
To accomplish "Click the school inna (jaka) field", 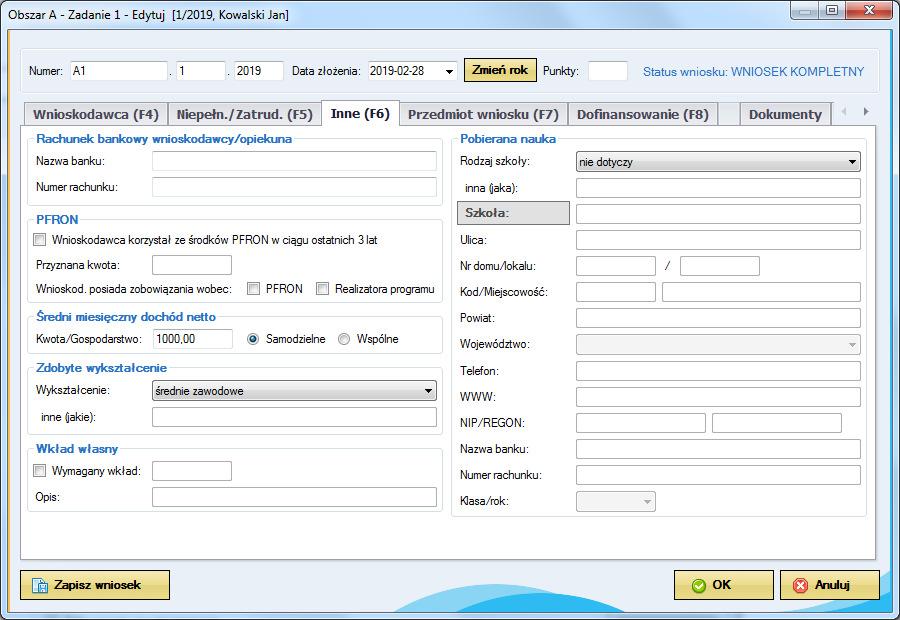I will [718, 188].
